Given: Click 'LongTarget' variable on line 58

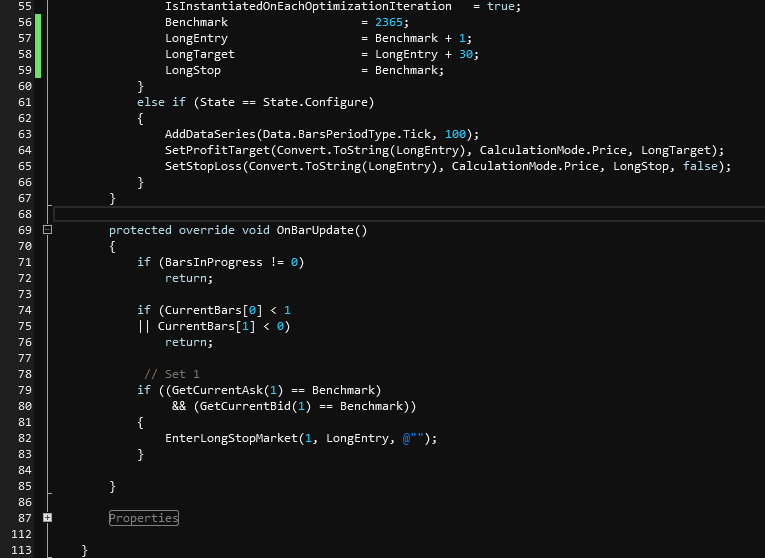Looking at the screenshot, I should click(x=200, y=54).
